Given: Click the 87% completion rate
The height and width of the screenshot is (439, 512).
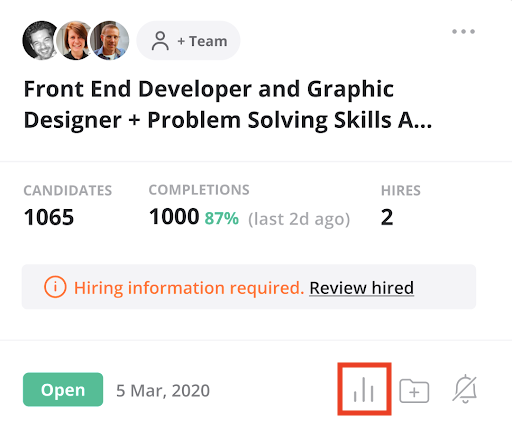Looking at the screenshot, I should (x=222, y=219).
